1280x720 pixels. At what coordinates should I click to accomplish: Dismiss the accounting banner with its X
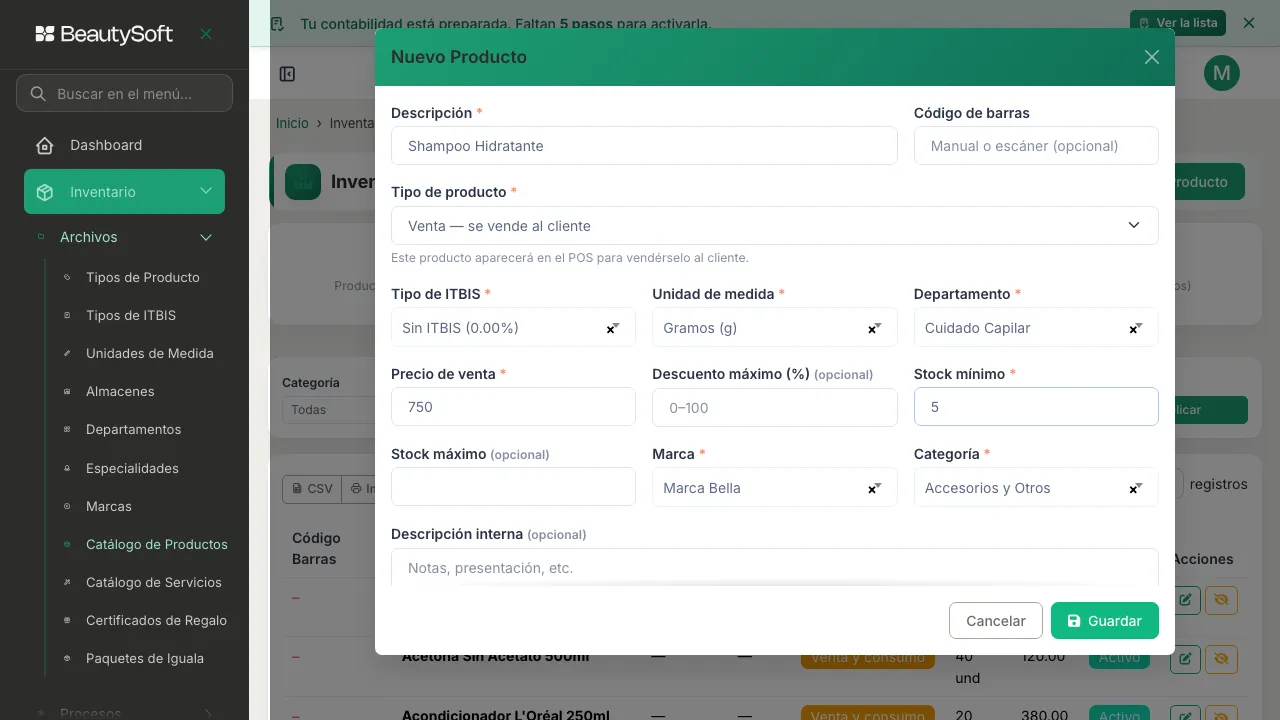pos(1248,23)
